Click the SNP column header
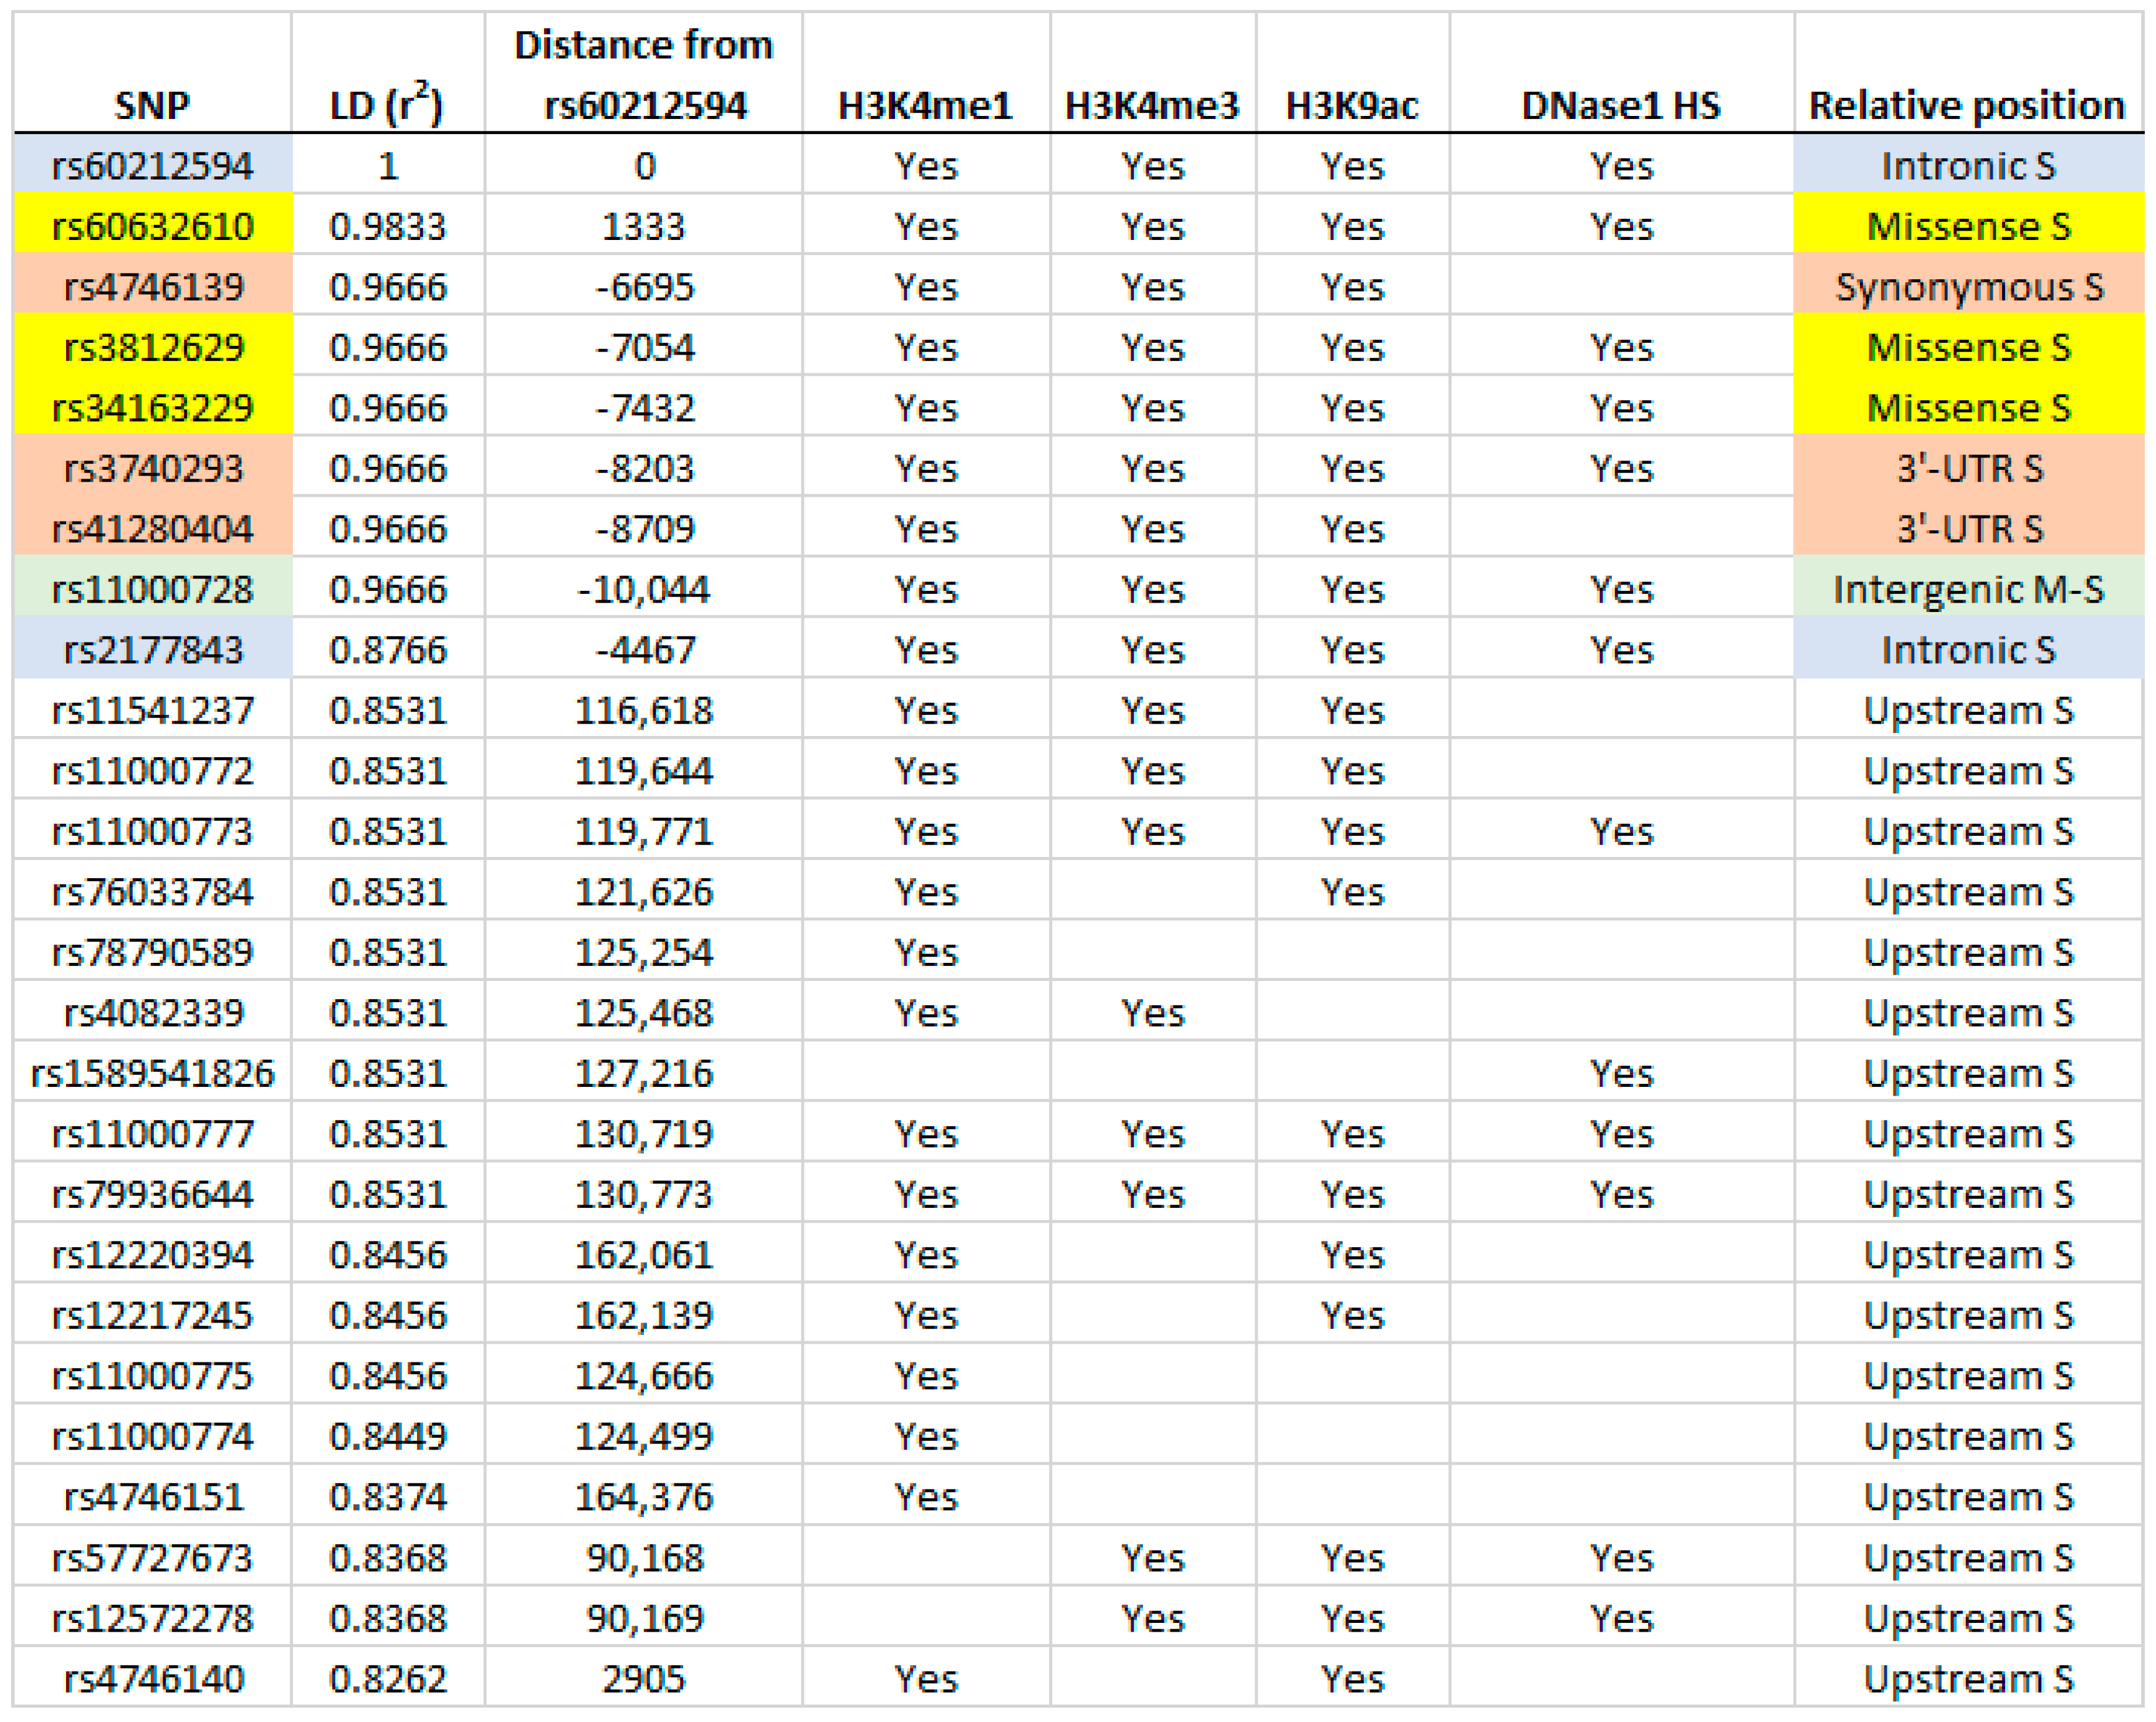This screenshot has width=2156, height=1722. [x=152, y=105]
